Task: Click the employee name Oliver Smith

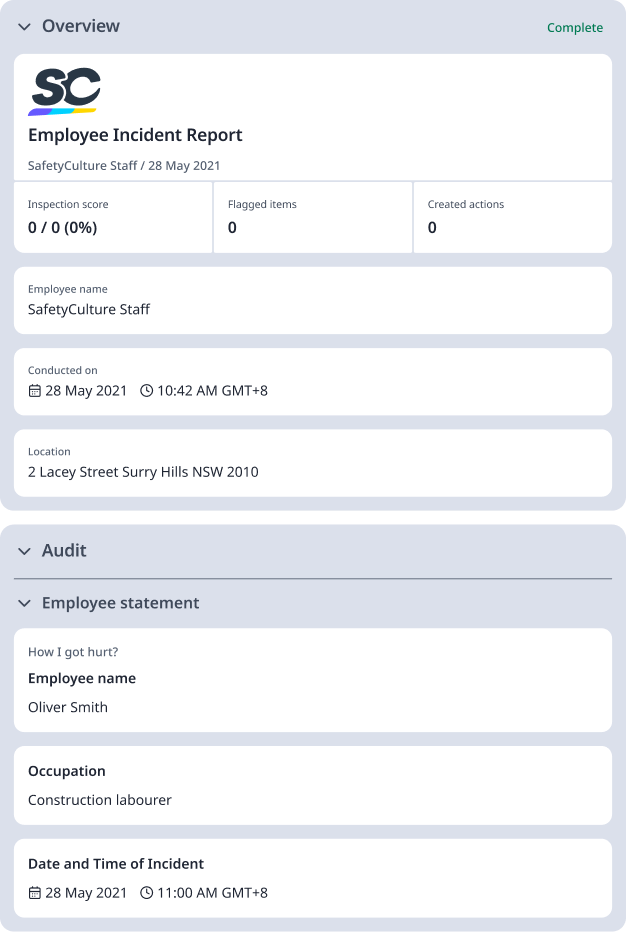Action: (68, 707)
